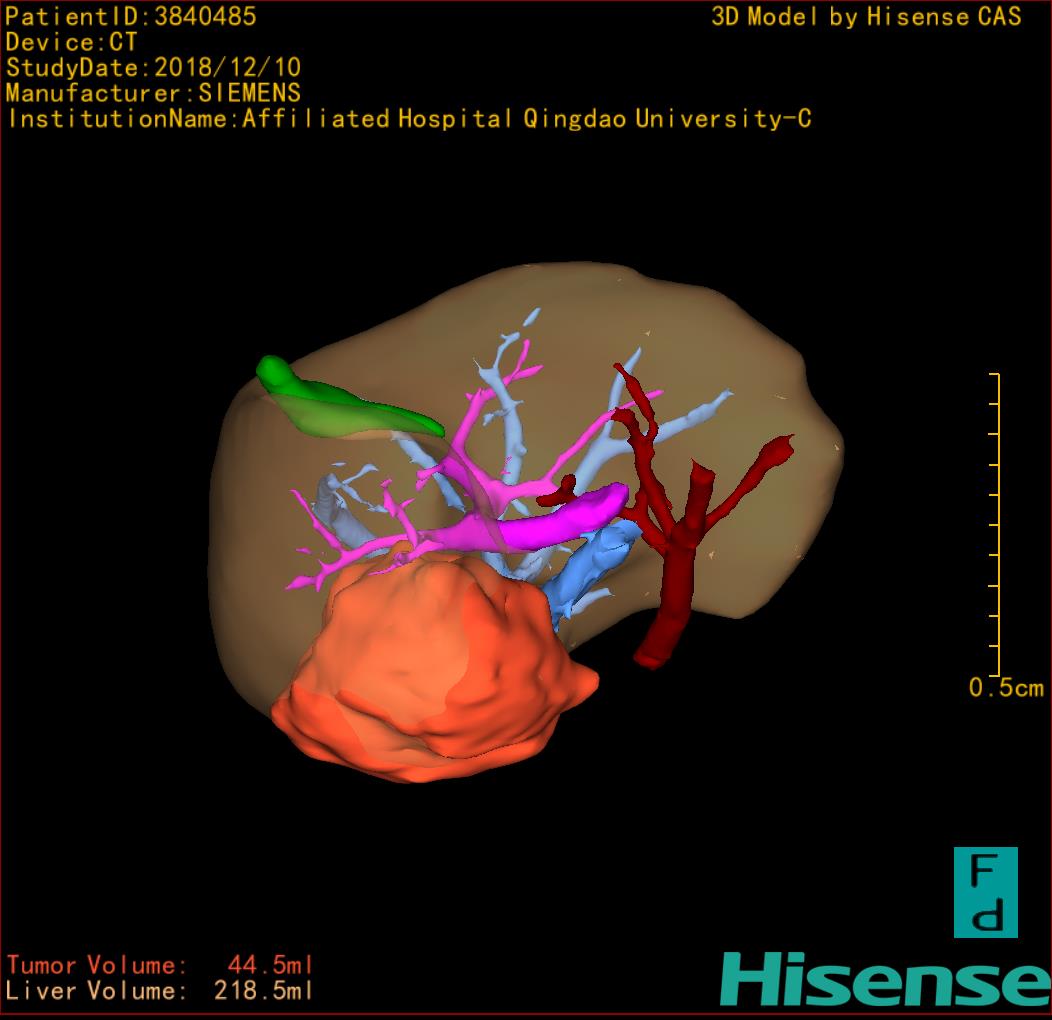The width and height of the screenshot is (1052, 1020).
Task: Click the StudyDate 2018/12/10 label
Action: [153, 68]
